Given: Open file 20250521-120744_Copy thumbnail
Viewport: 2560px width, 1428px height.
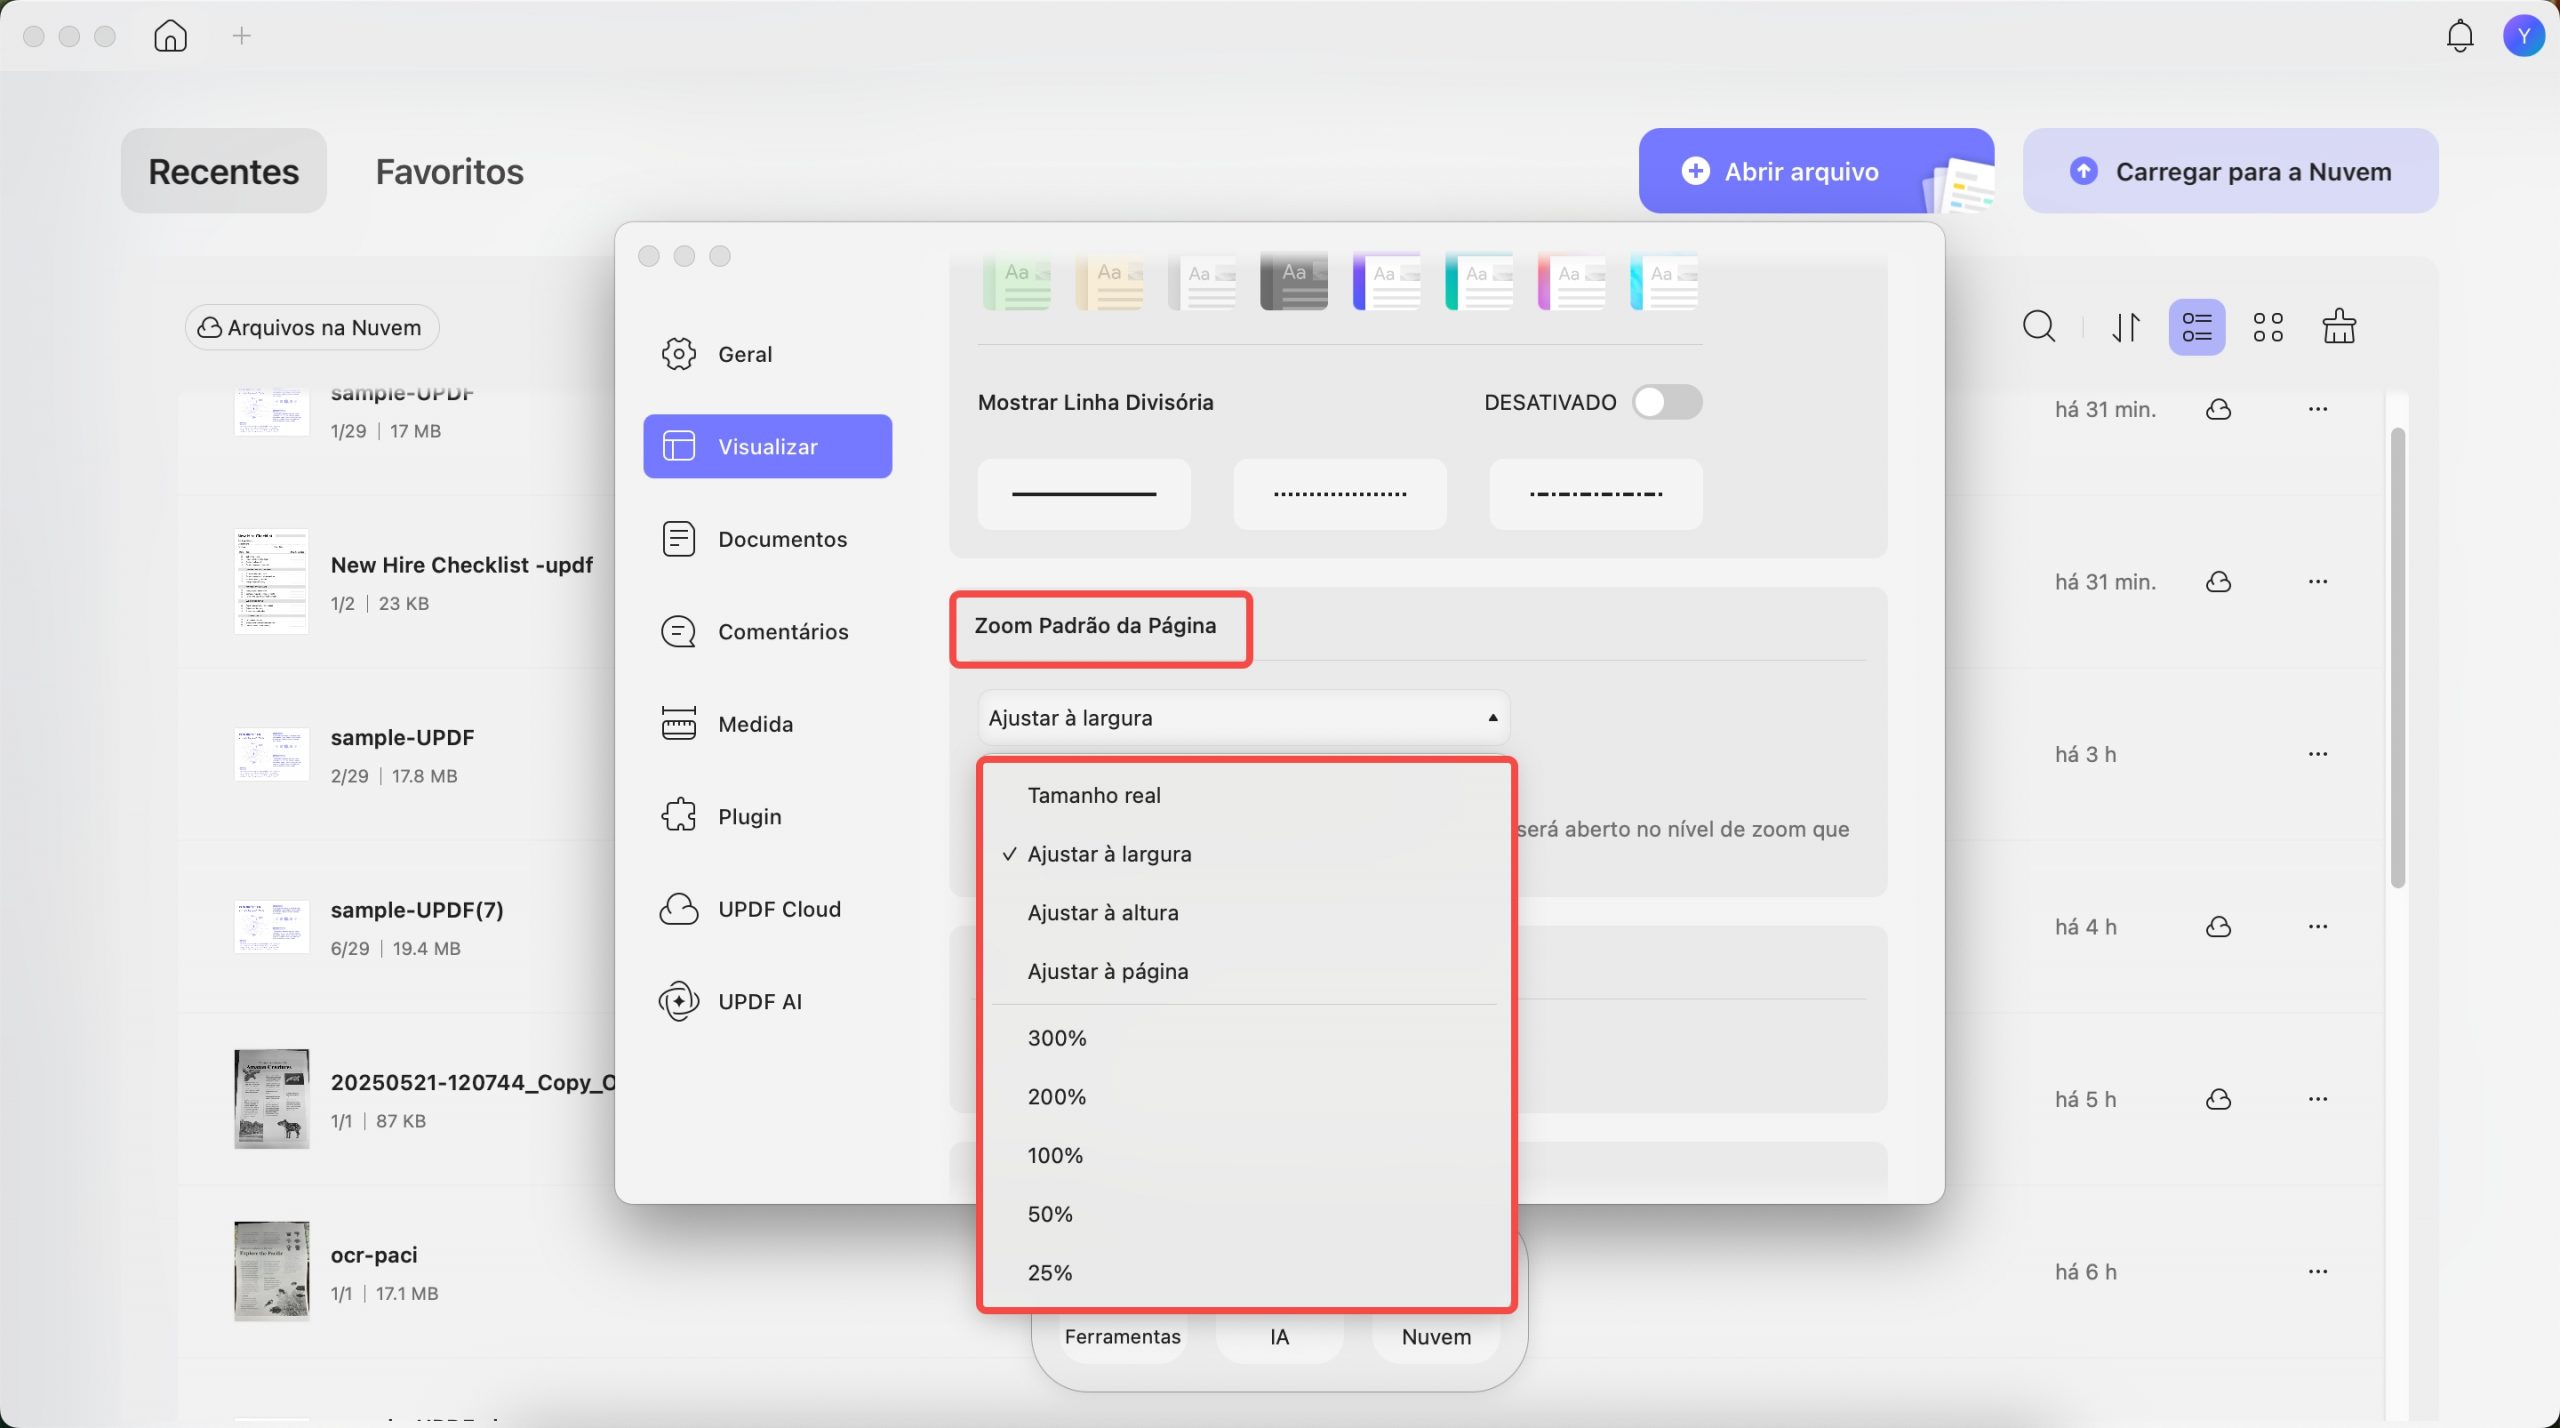Looking at the screenshot, I should coord(271,1099).
